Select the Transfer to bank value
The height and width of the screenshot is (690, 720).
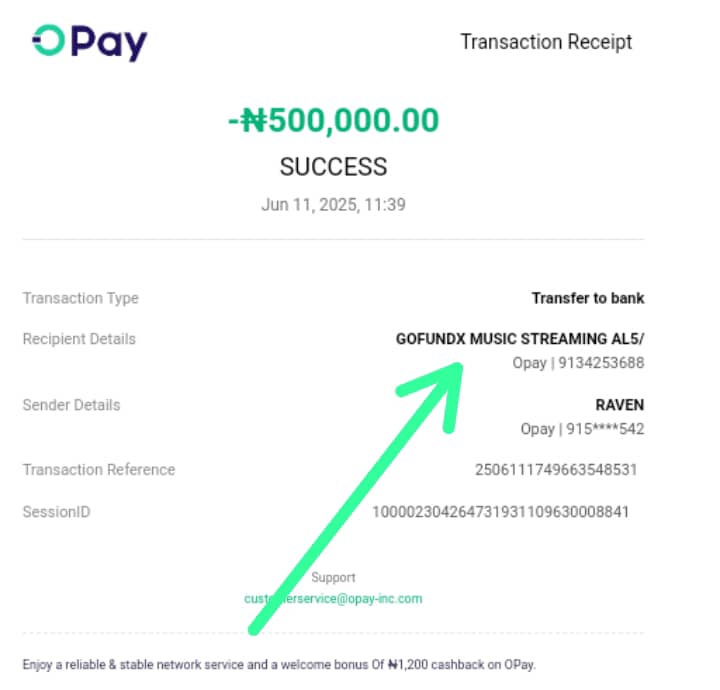pyautogui.click(x=588, y=298)
